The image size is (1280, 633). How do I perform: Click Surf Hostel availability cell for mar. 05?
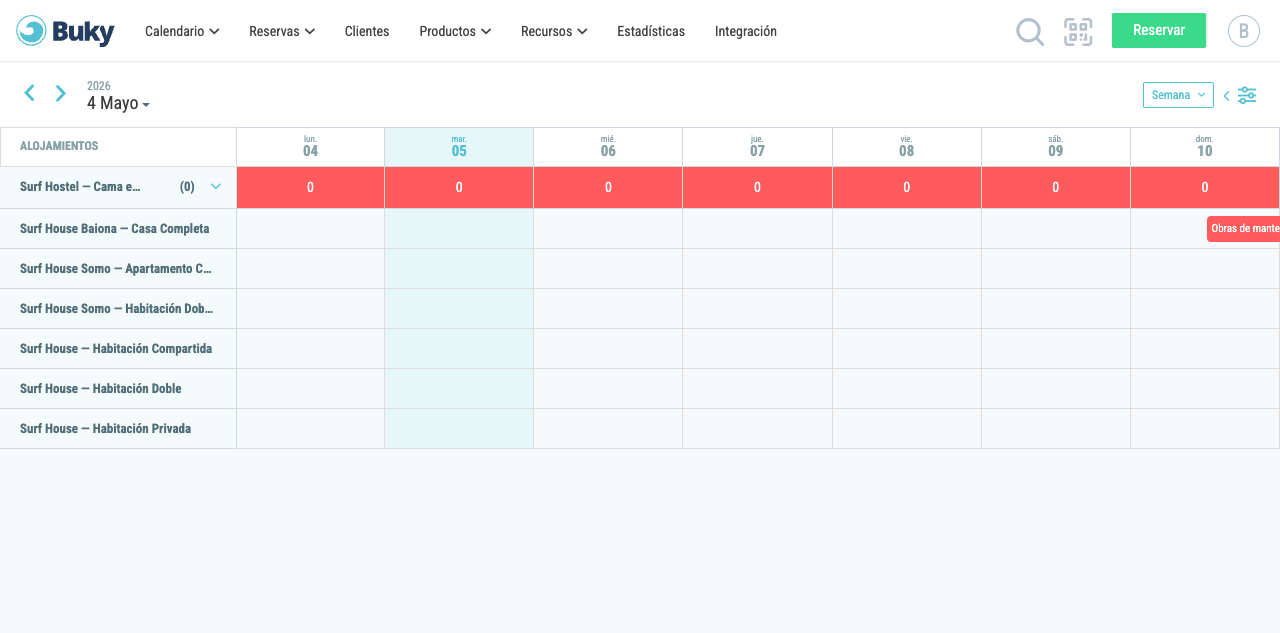point(459,187)
